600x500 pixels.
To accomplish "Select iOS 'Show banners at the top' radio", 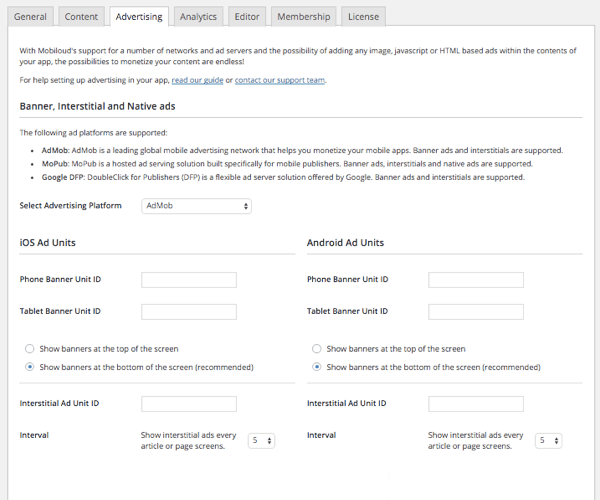I will [x=29, y=349].
